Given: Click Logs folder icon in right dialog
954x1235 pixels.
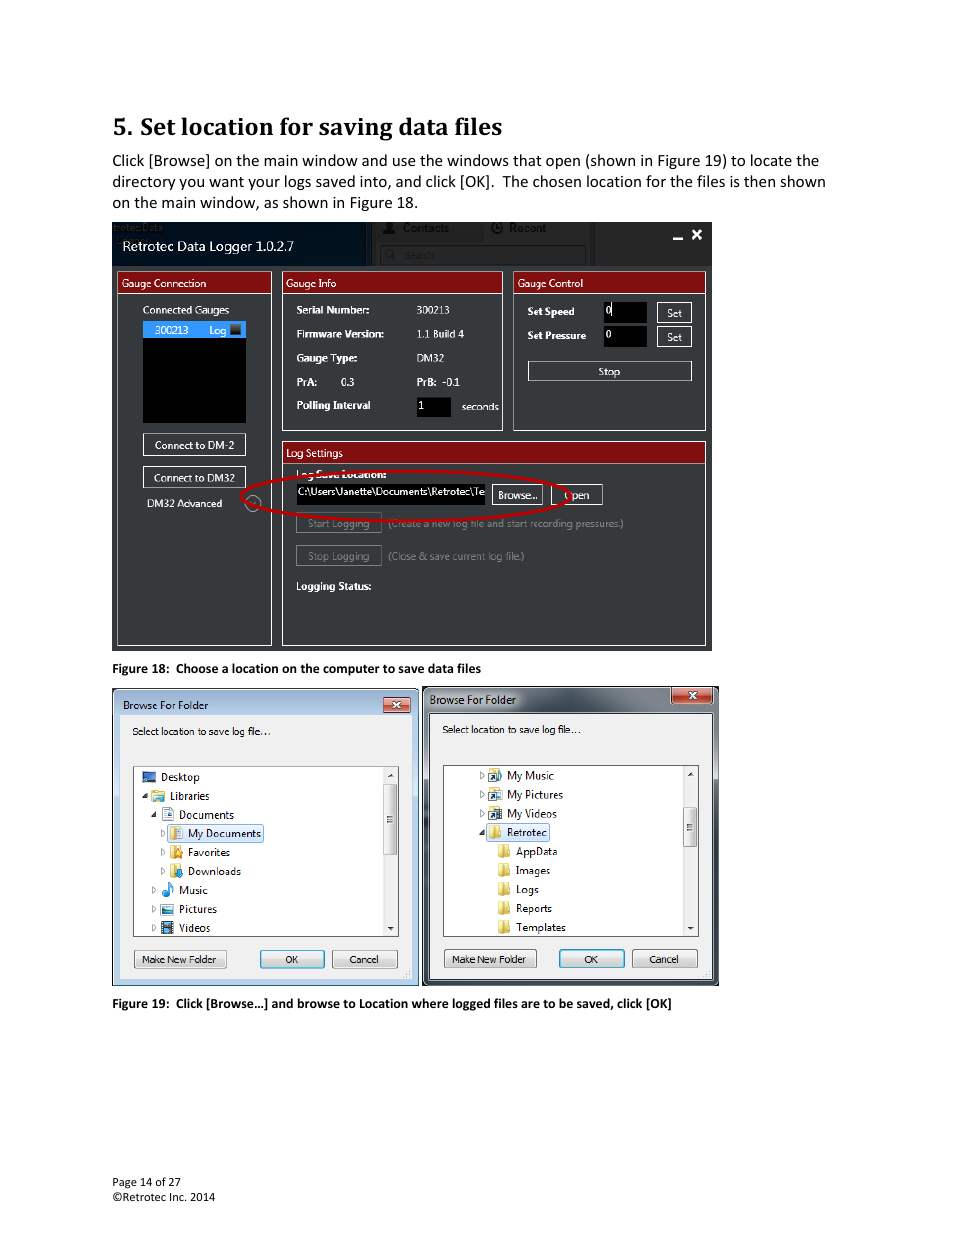Looking at the screenshot, I should 504,889.
